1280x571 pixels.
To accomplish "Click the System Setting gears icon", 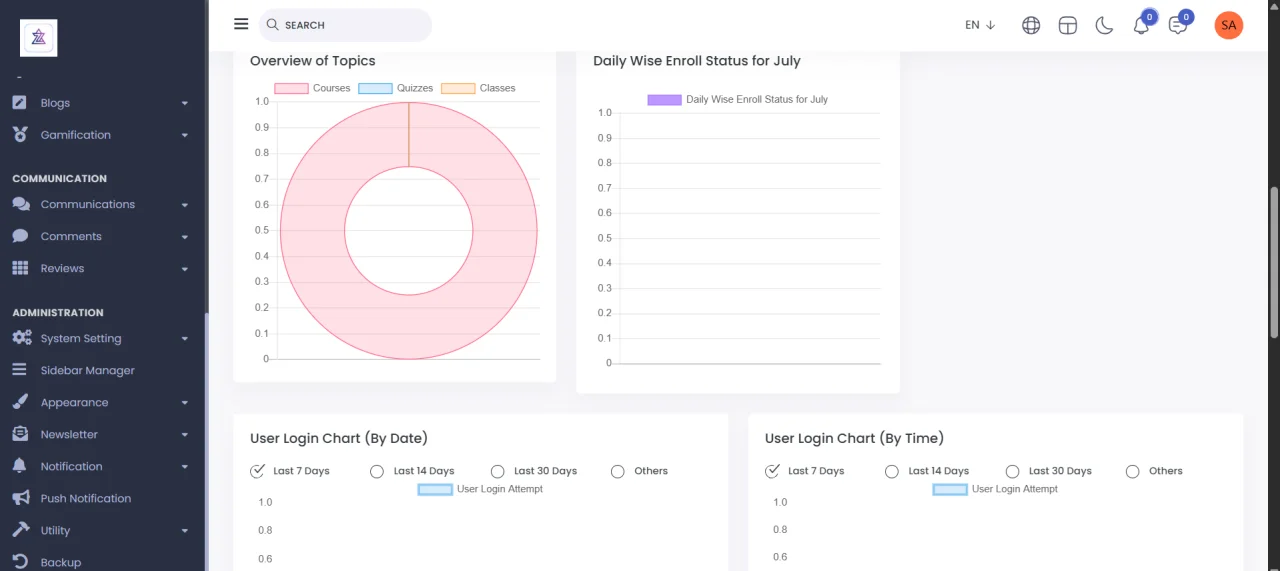I will tap(21, 338).
